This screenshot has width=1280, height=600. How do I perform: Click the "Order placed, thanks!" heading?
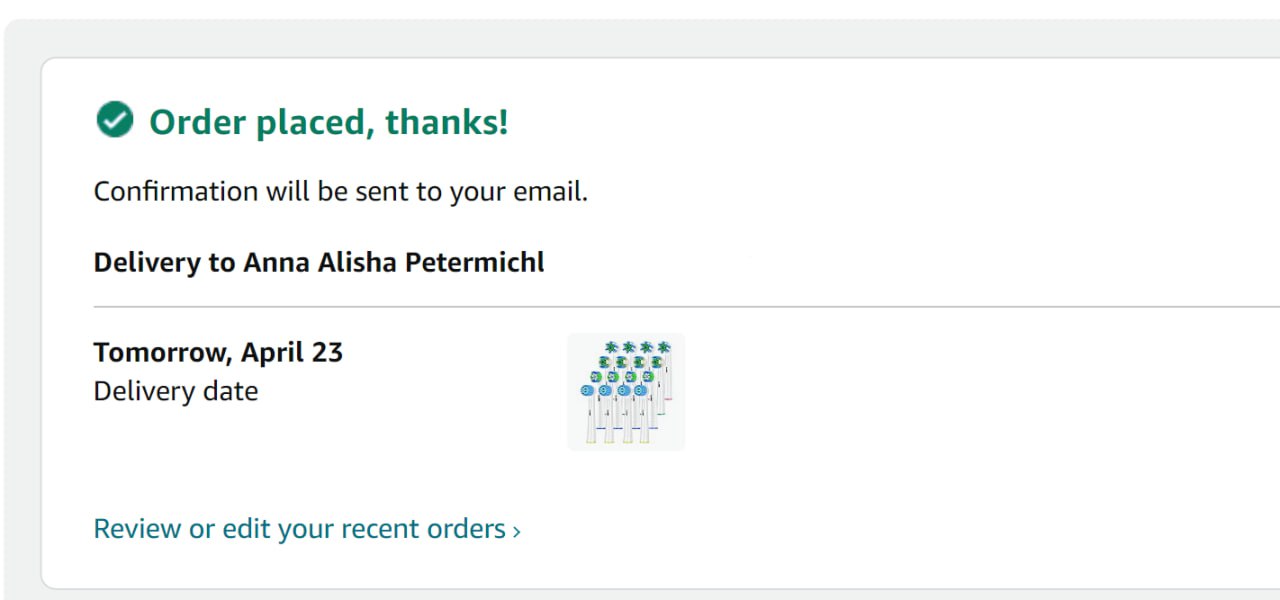tap(328, 122)
